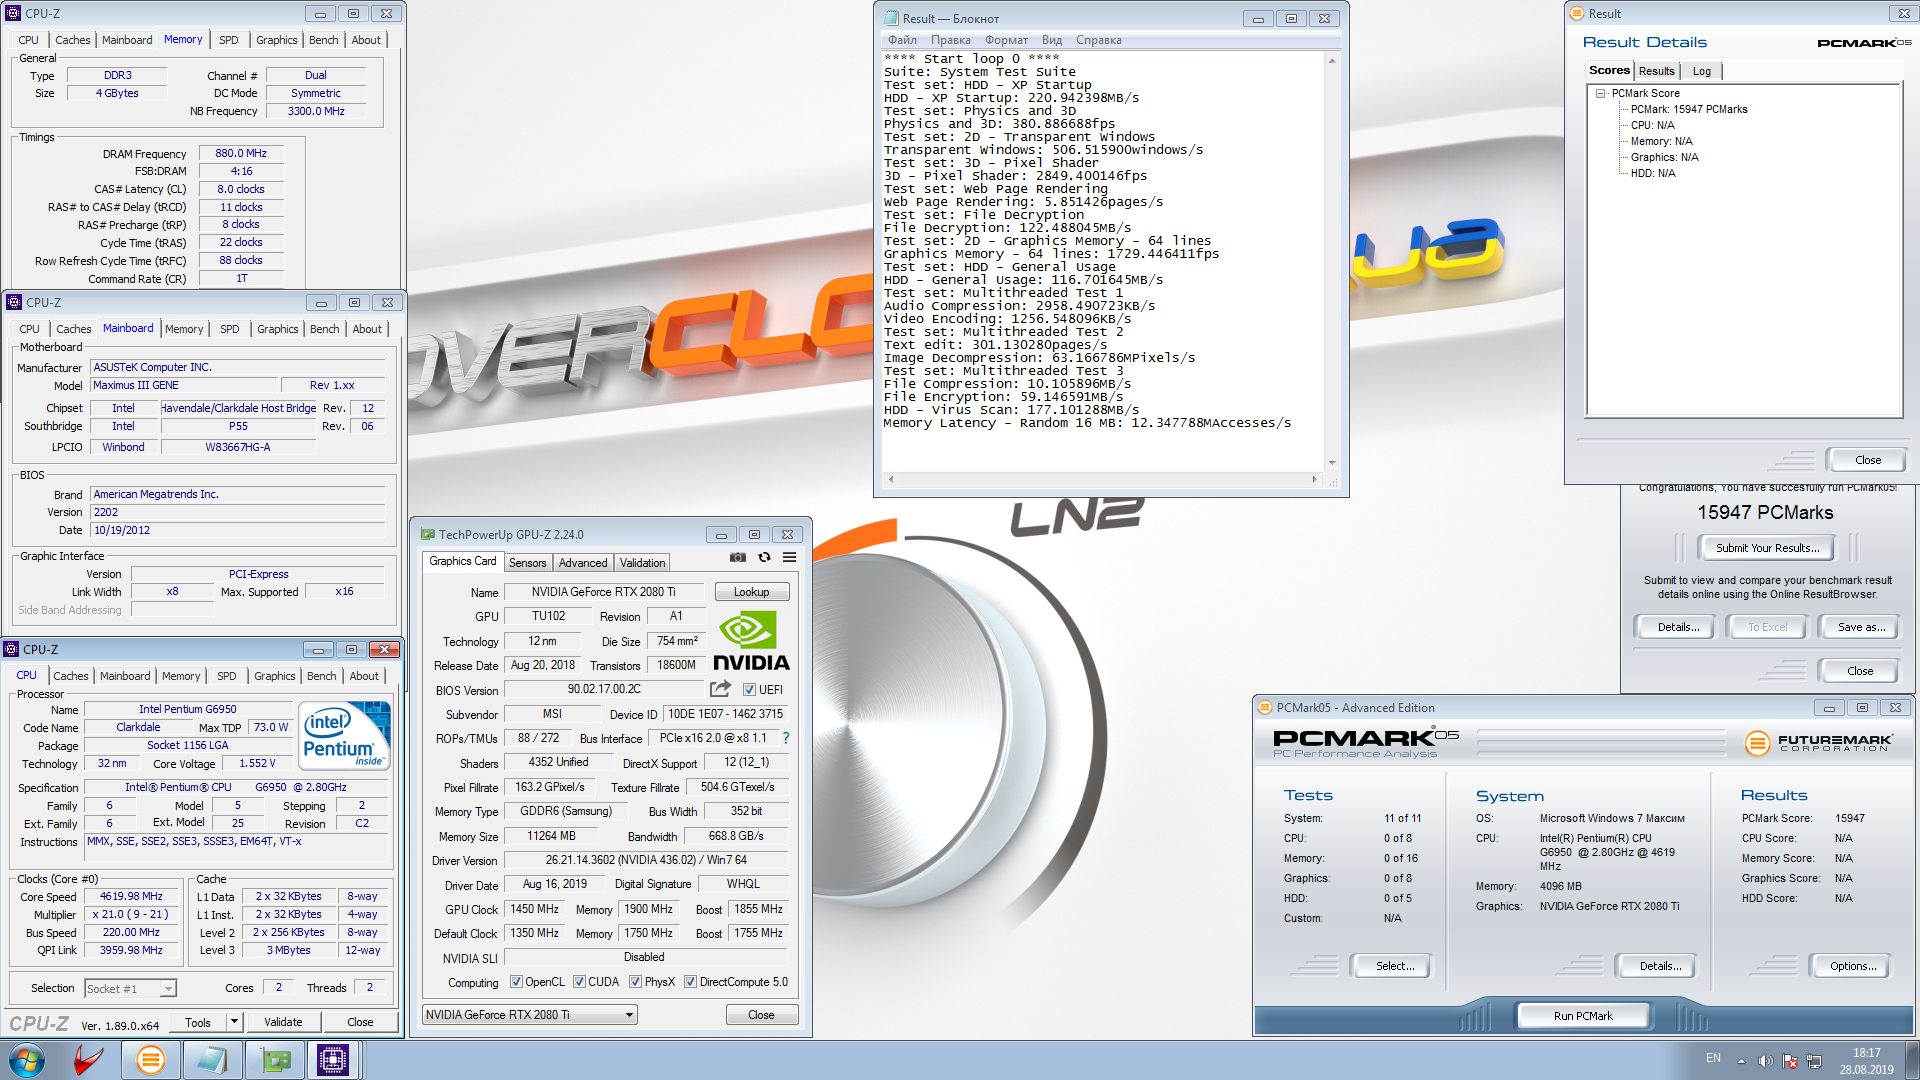Screen dimensions: 1920x1080
Task: Open SPD tab in the Memory CPU-Z window
Action: pos(228,40)
